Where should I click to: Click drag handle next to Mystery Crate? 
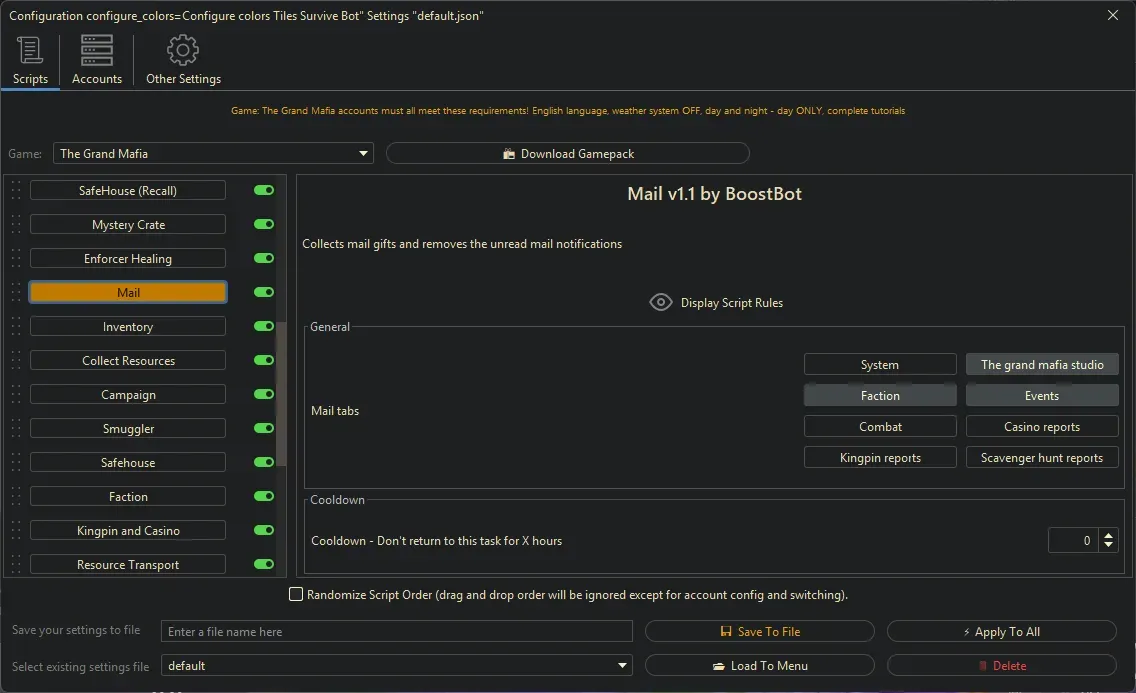(x=16, y=224)
